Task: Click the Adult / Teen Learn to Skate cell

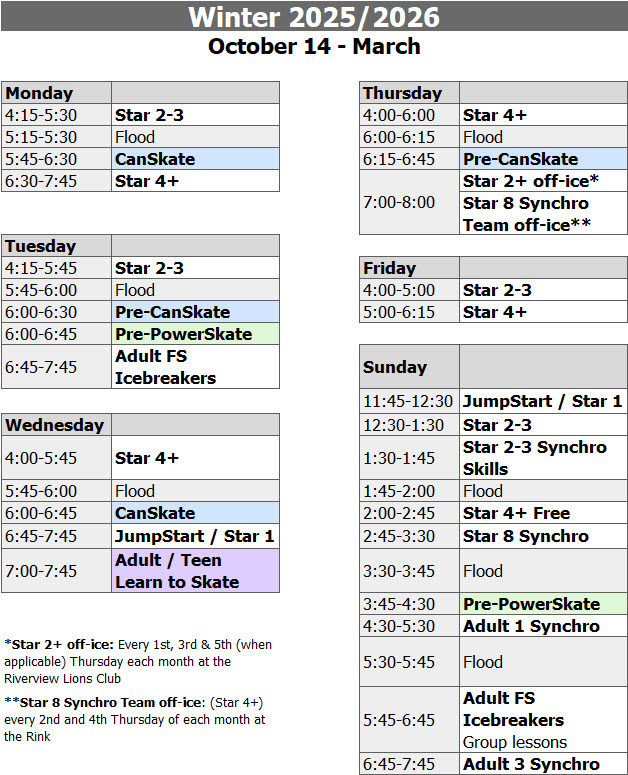Action: (195, 571)
